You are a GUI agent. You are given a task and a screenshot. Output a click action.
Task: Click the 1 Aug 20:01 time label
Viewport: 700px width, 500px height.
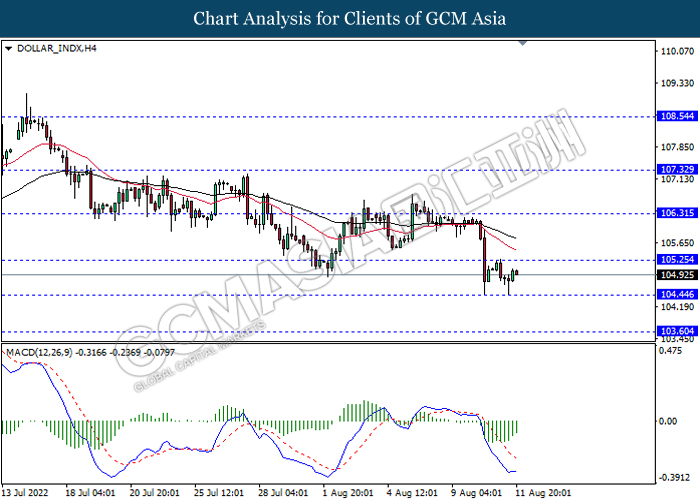(x=348, y=493)
